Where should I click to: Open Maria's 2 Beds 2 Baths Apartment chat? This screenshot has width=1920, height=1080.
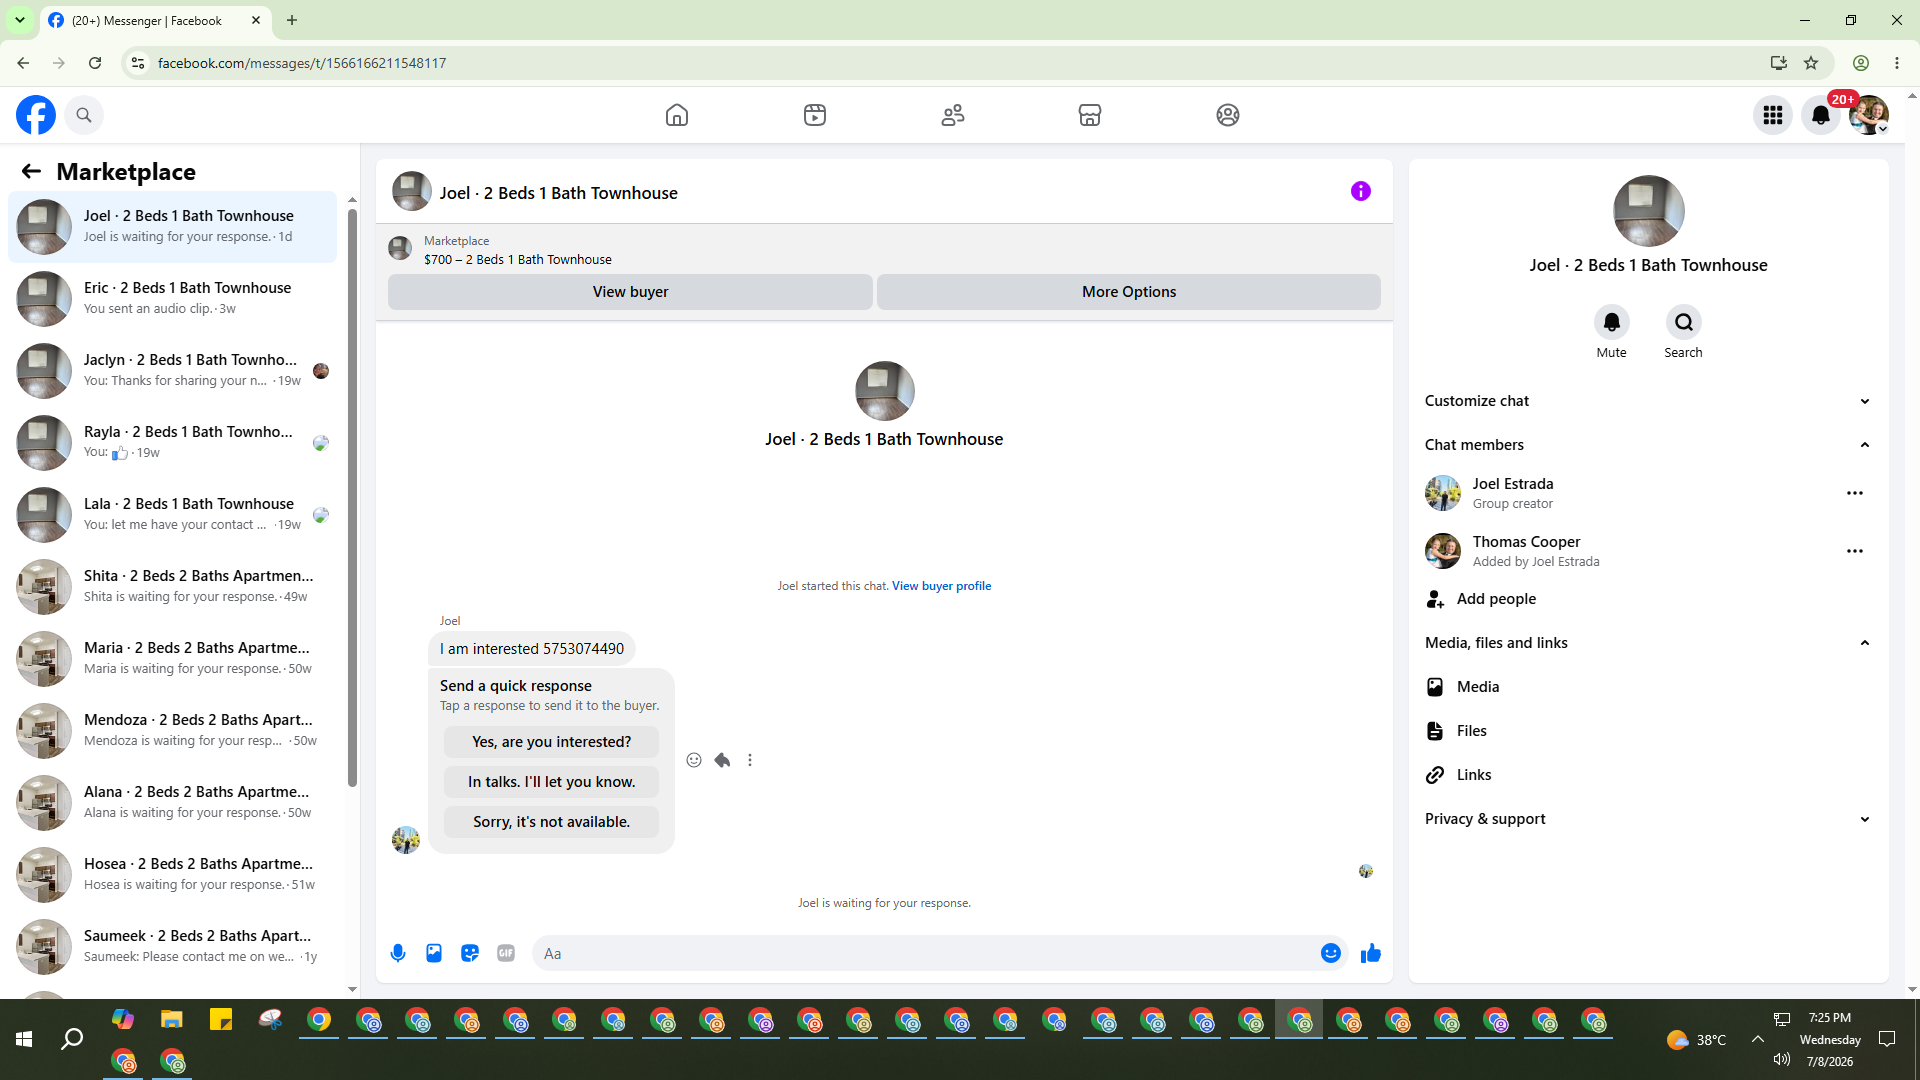click(172, 658)
